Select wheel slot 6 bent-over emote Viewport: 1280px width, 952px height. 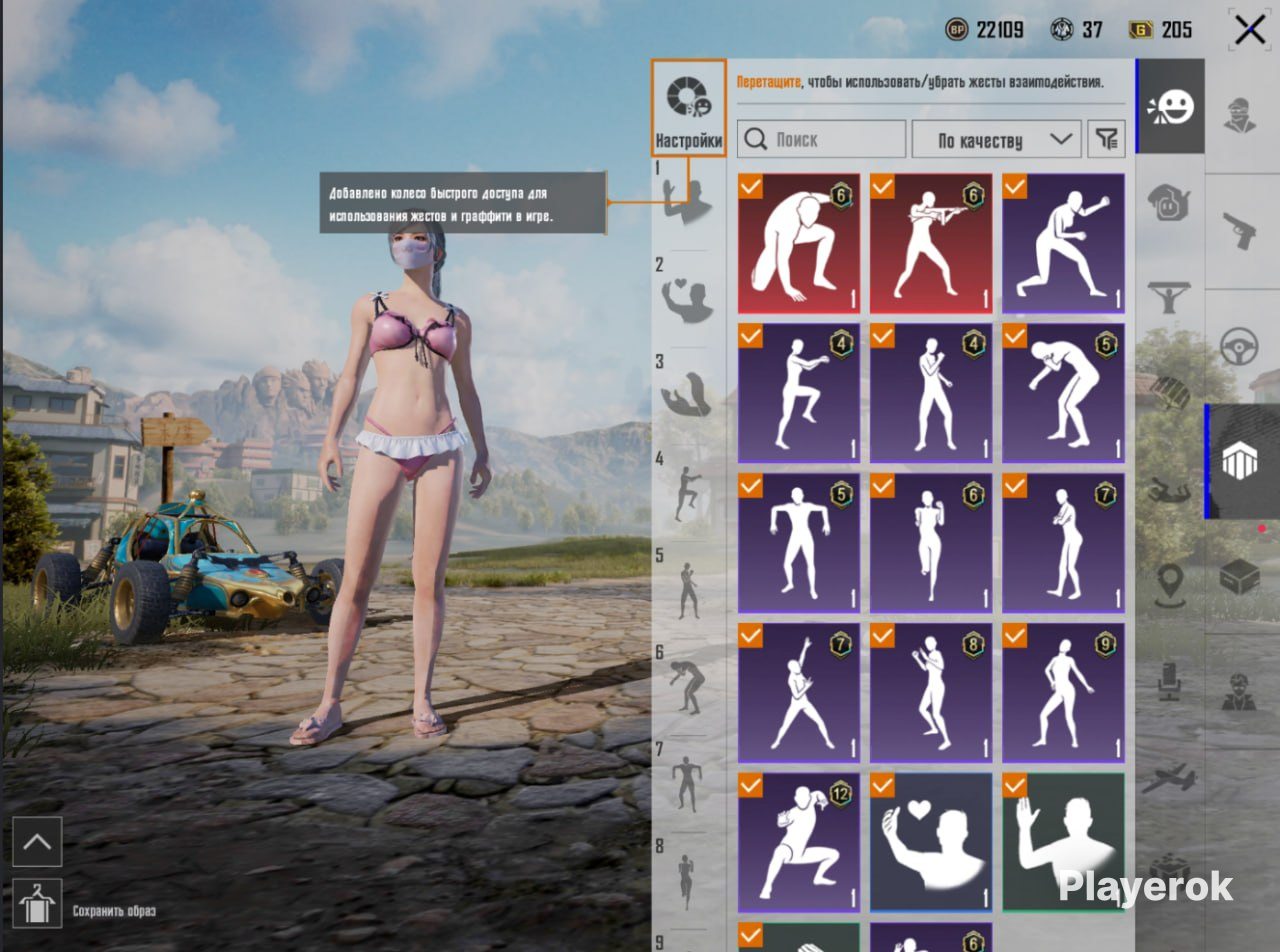(687, 686)
